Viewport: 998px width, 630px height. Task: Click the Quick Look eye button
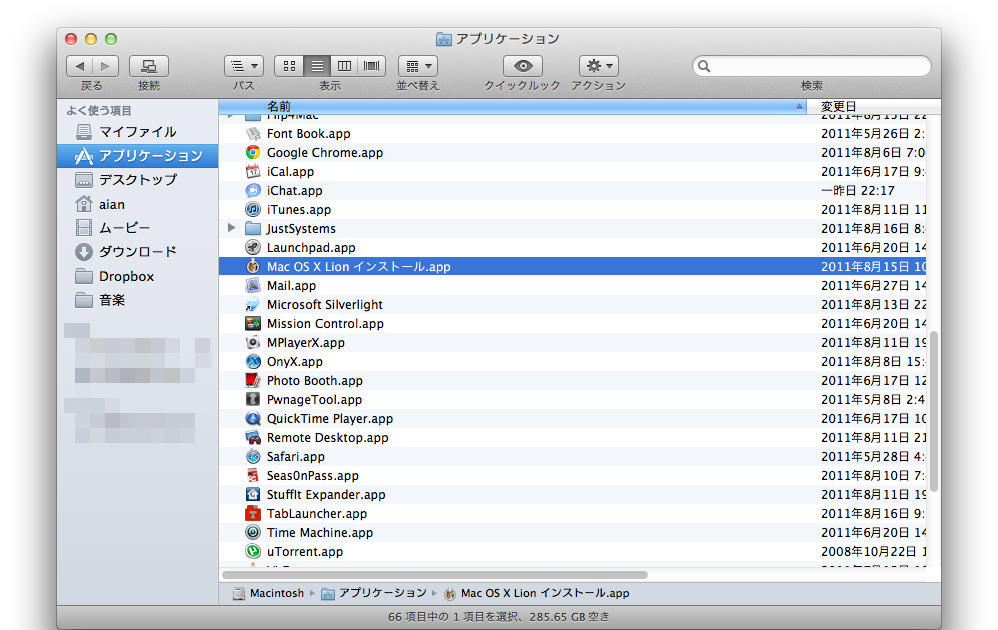click(x=523, y=66)
